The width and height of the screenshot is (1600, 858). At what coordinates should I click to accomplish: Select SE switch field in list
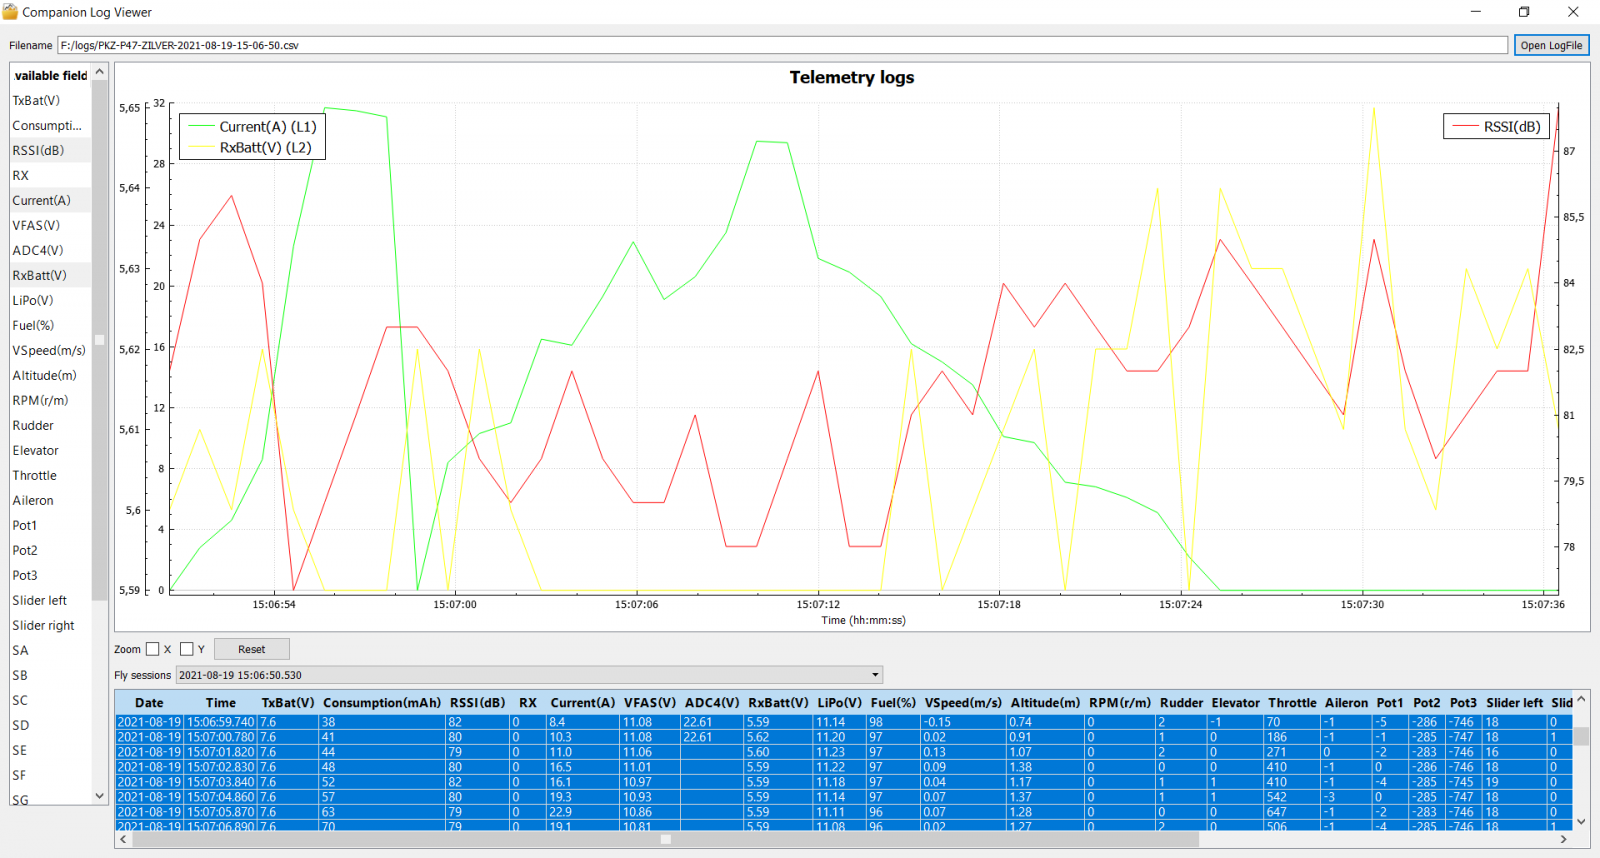[x=50, y=750]
